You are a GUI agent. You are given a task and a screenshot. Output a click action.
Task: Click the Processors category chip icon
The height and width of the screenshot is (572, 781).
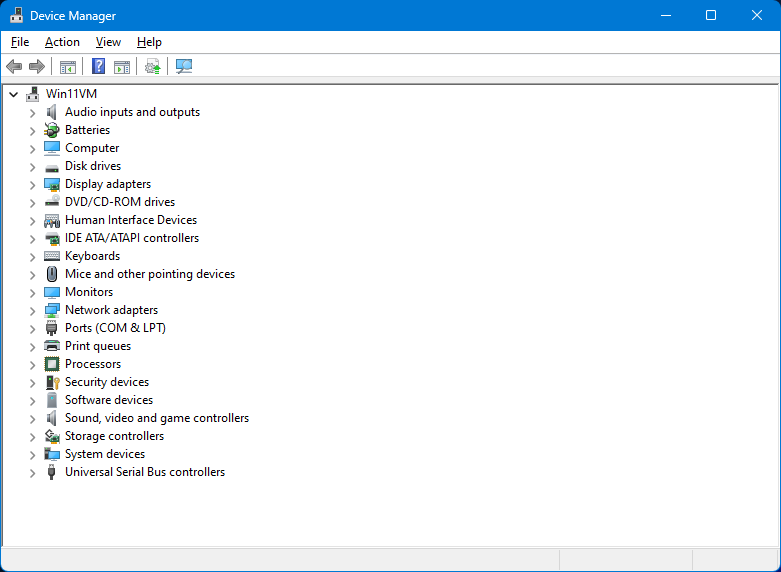click(52, 364)
